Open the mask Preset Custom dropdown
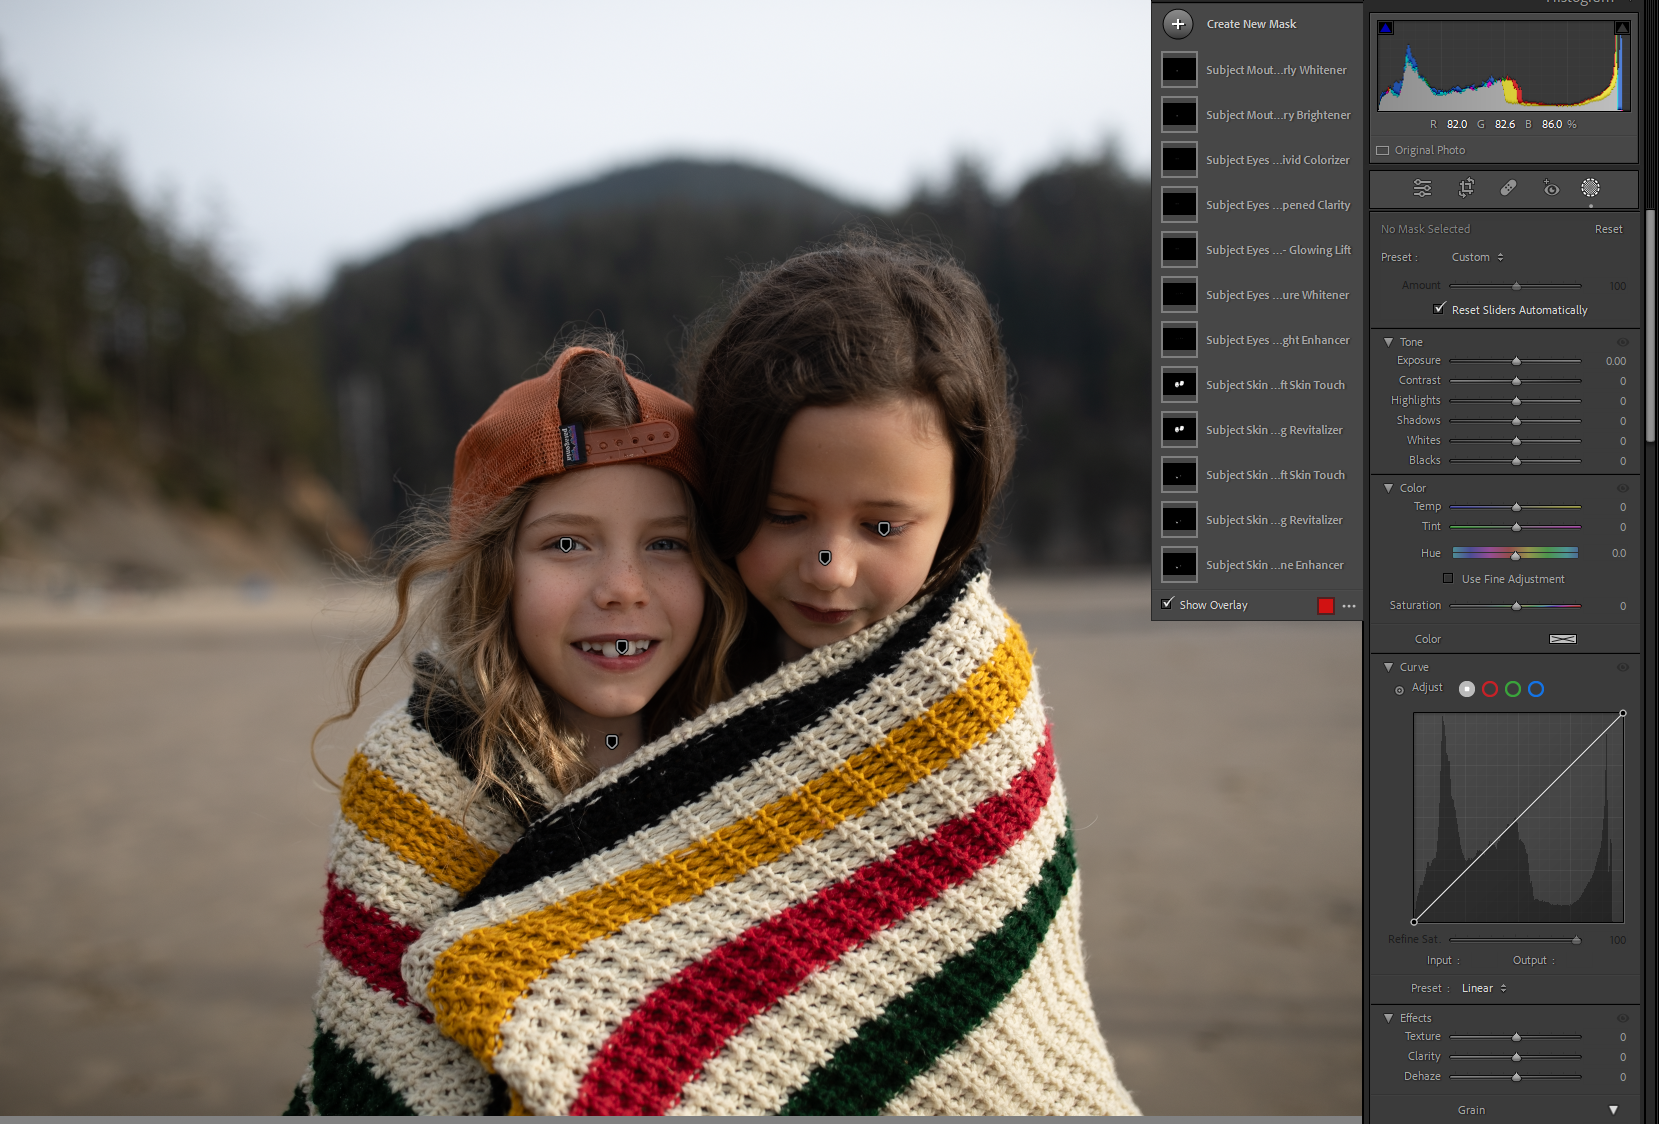The width and height of the screenshot is (1659, 1124). [1477, 258]
